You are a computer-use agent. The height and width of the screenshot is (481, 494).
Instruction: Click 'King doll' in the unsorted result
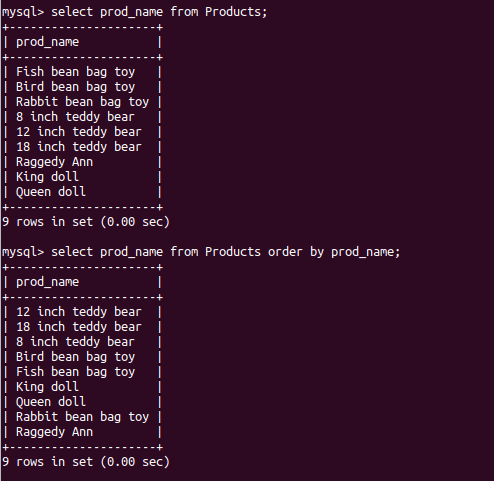pyautogui.click(x=48, y=177)
